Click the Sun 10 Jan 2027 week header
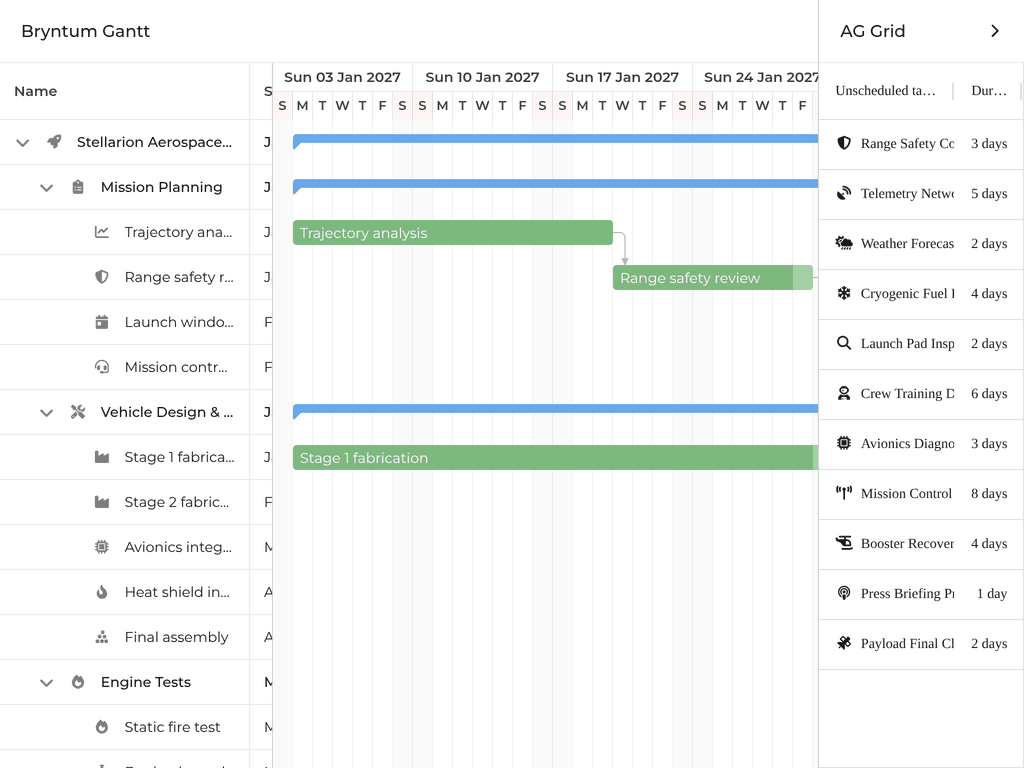1024x768 pixels. coord(482,77)
